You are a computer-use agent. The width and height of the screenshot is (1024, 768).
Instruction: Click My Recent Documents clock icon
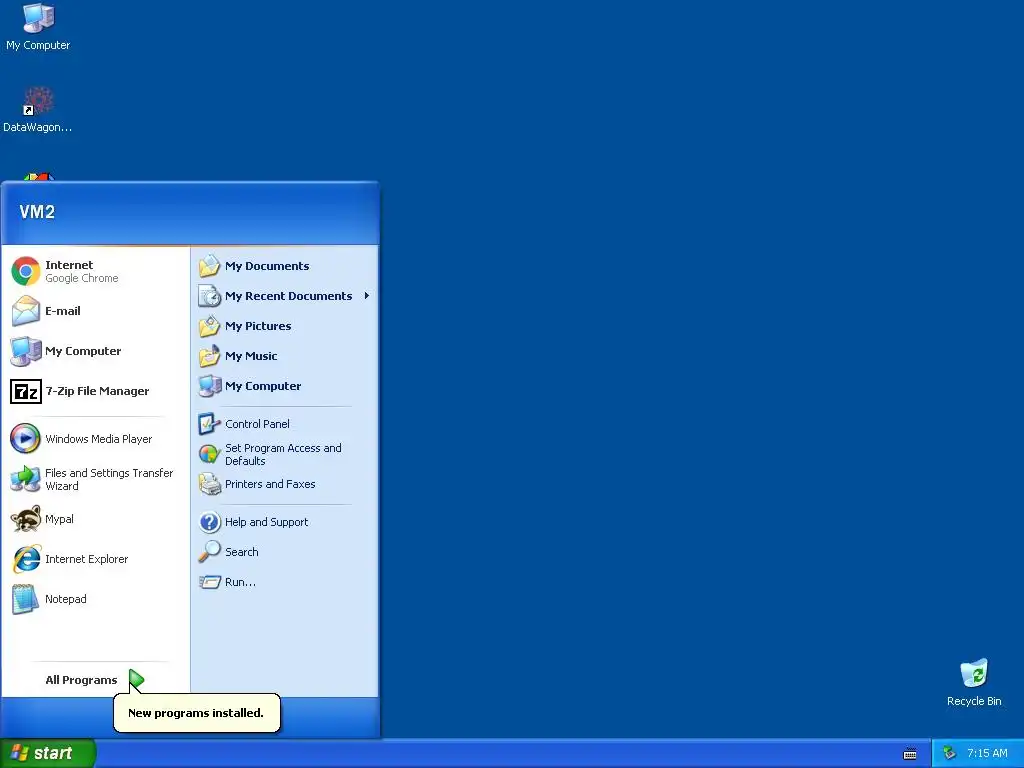(210, 296)
